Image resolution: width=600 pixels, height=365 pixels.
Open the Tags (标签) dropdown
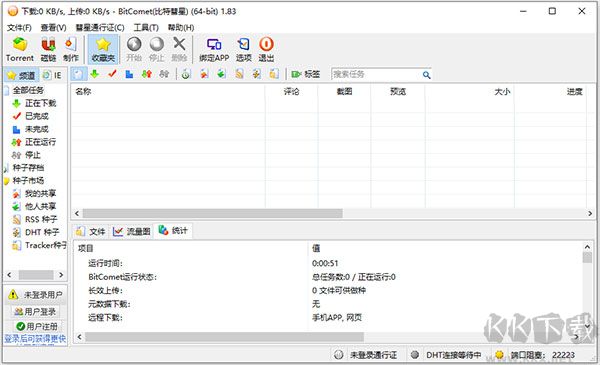[306, 74]
